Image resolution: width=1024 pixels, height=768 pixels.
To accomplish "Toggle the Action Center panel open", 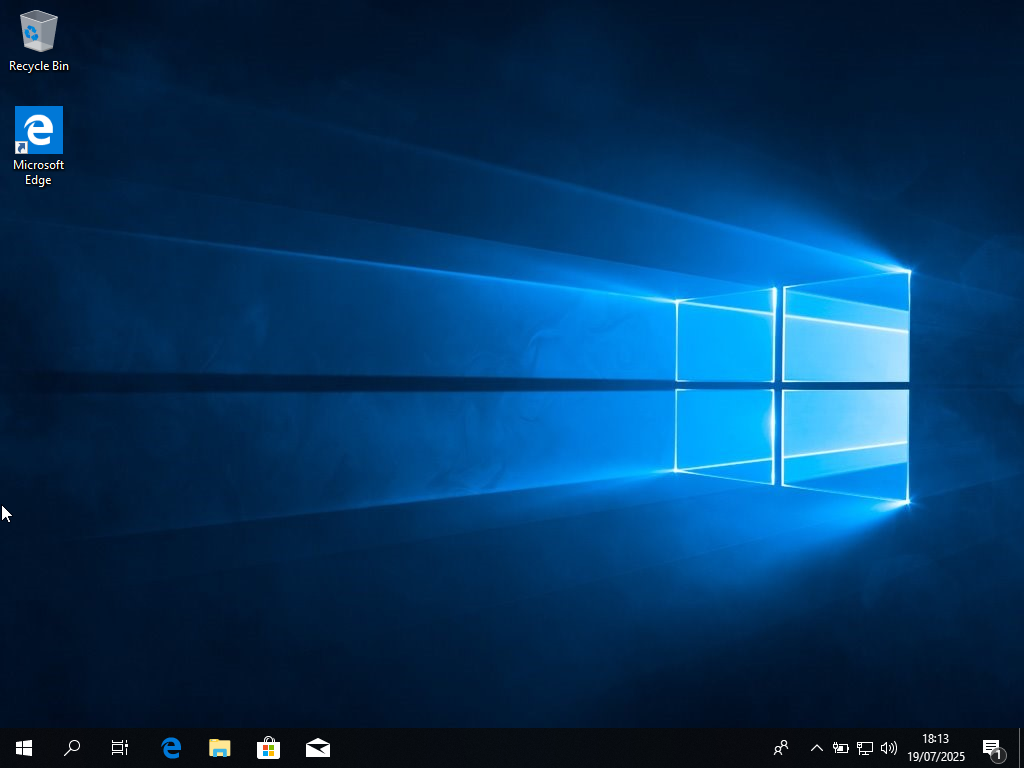I will [x=991, y=747].
